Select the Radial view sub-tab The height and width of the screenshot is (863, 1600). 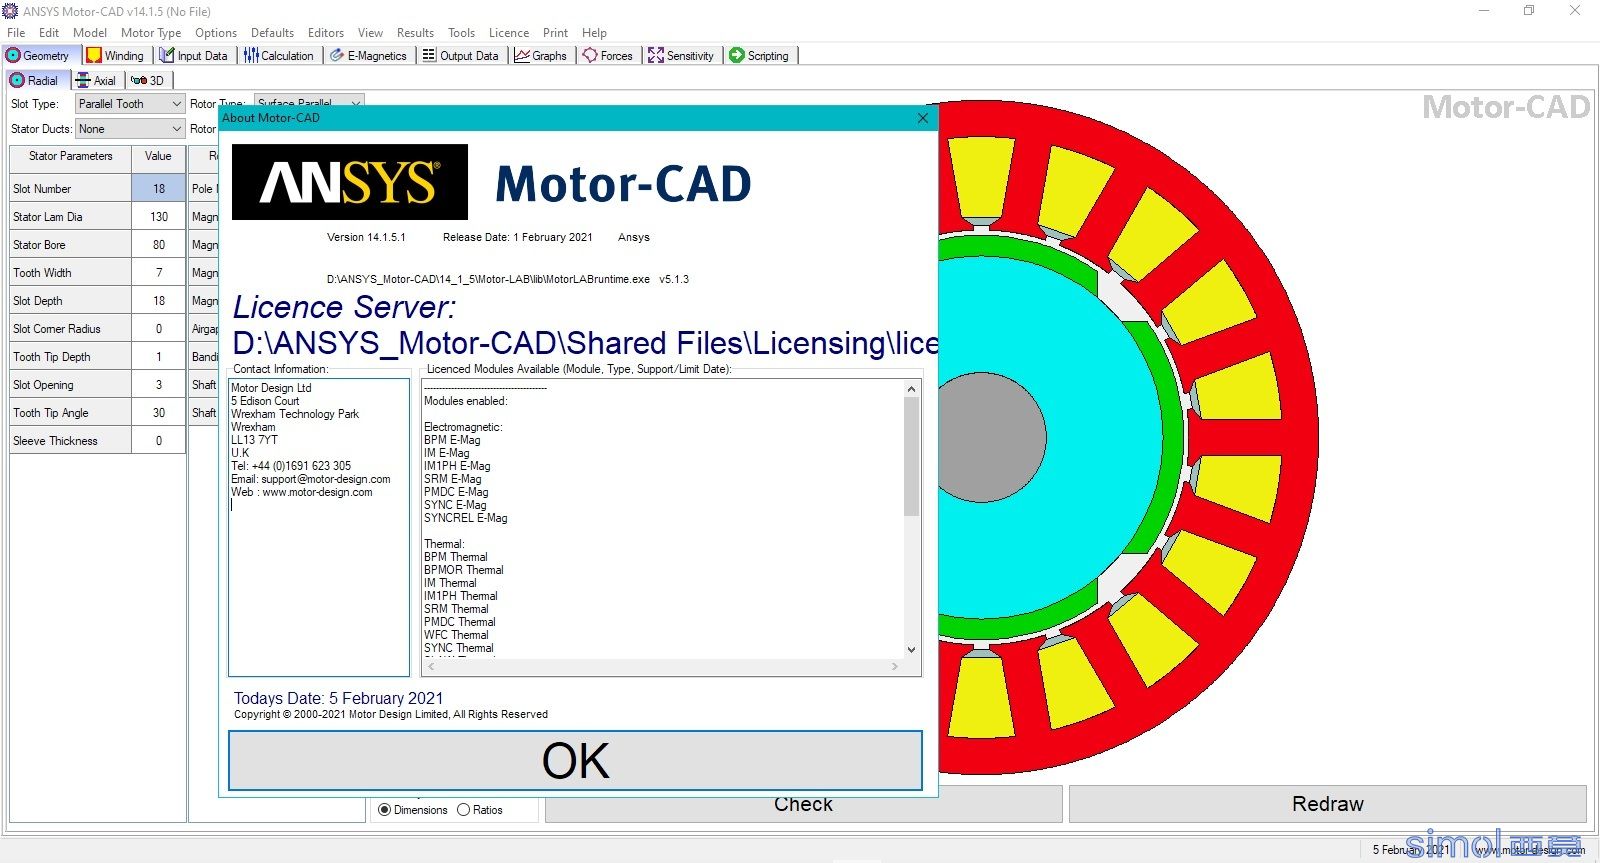pos(34,81)
